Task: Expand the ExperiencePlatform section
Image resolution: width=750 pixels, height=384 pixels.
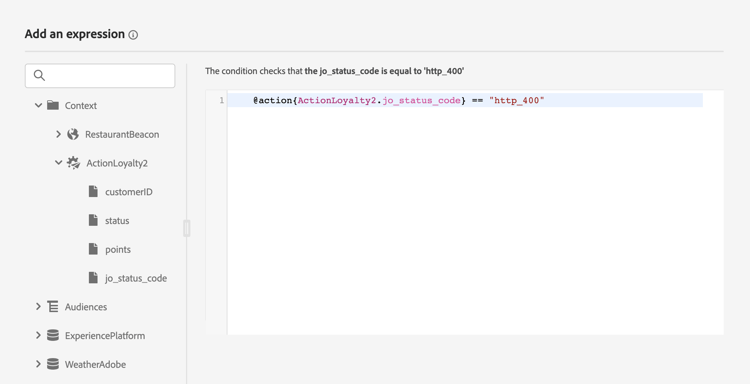Action: click(38, 335)
